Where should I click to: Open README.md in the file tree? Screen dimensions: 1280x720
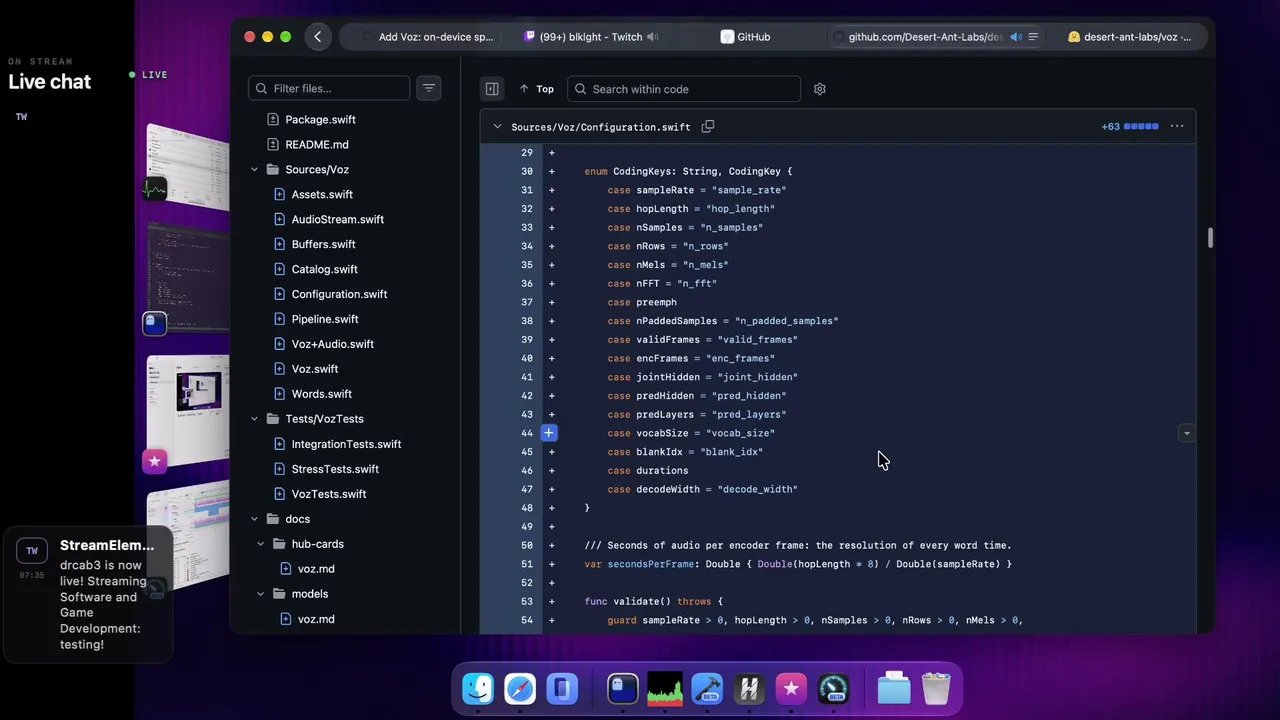[317, 145]
